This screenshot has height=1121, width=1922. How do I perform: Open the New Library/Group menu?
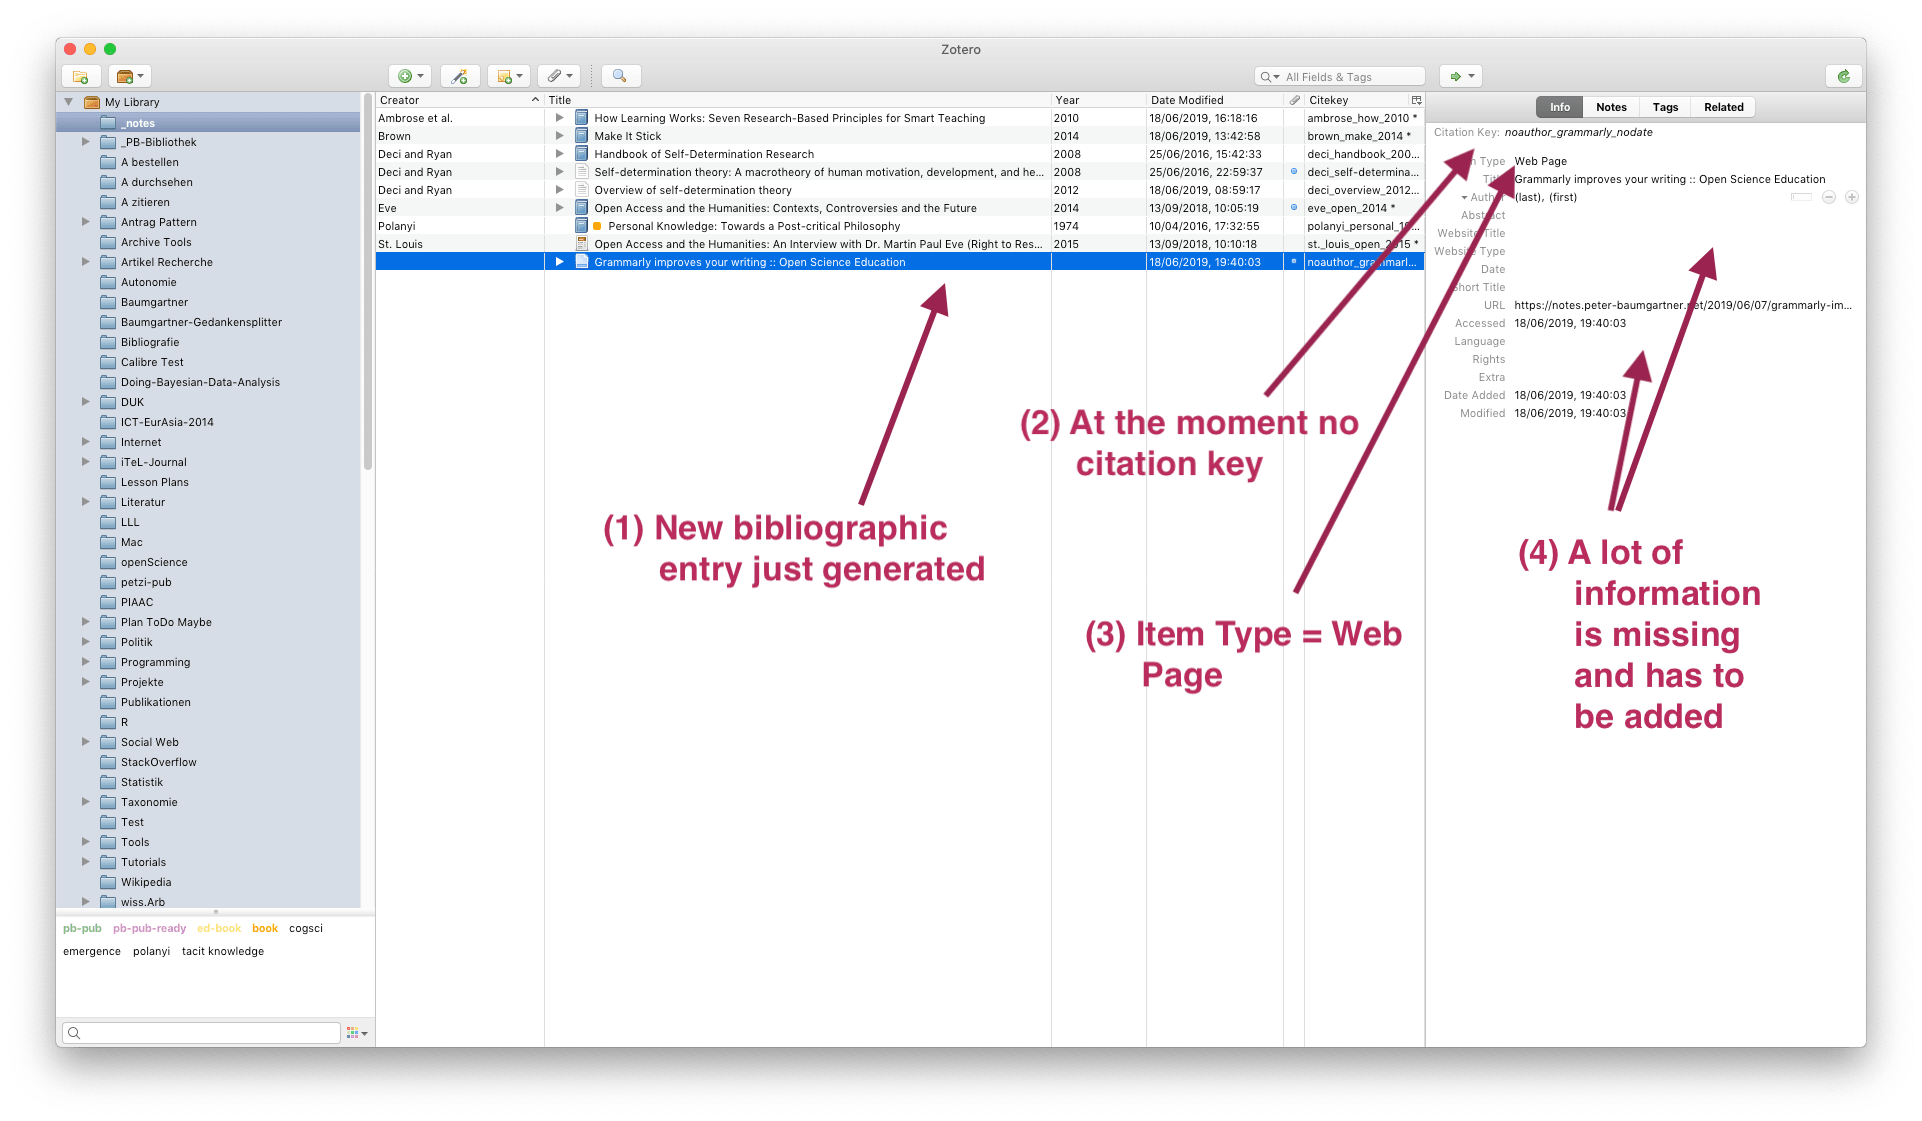(x=130, y=76)
